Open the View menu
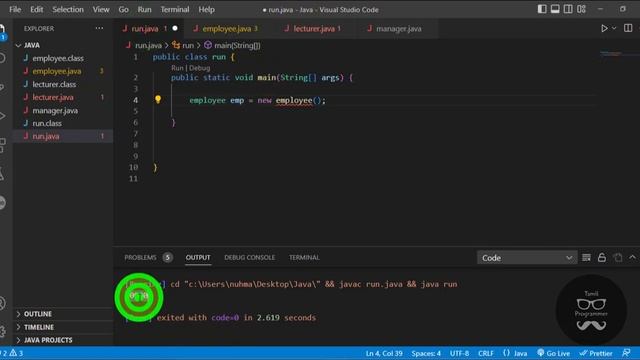This screenshot has height=360, width=640. click(101, 9)
